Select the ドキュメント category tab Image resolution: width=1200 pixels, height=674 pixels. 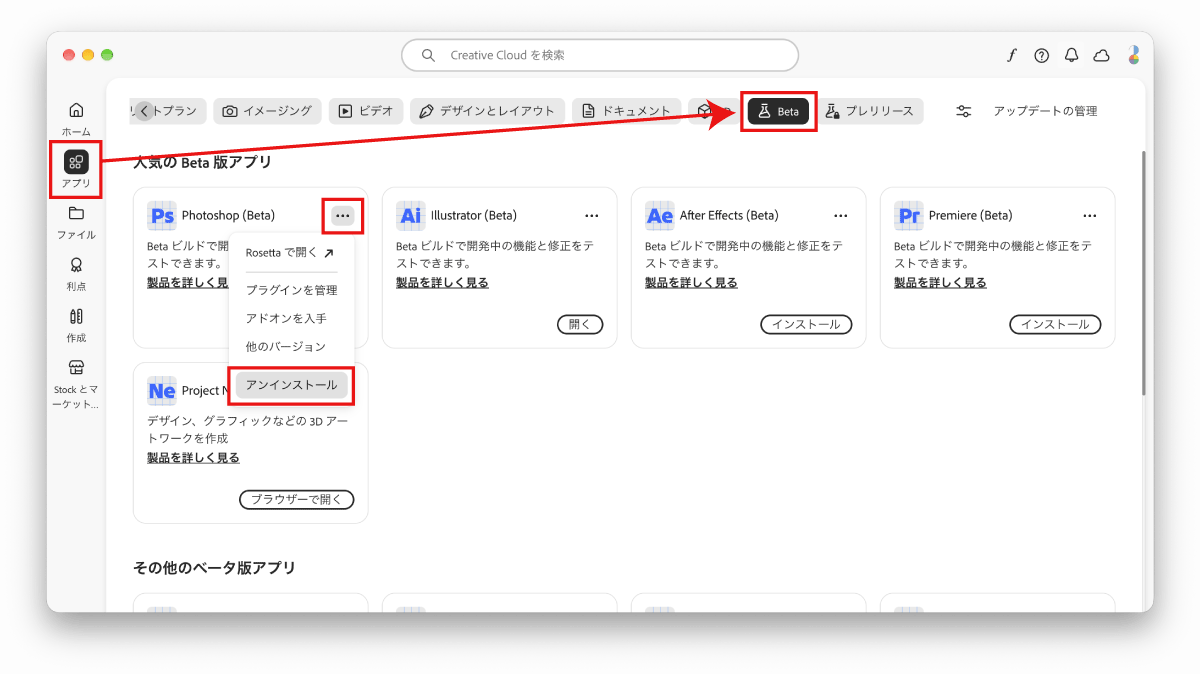[627, 111]
